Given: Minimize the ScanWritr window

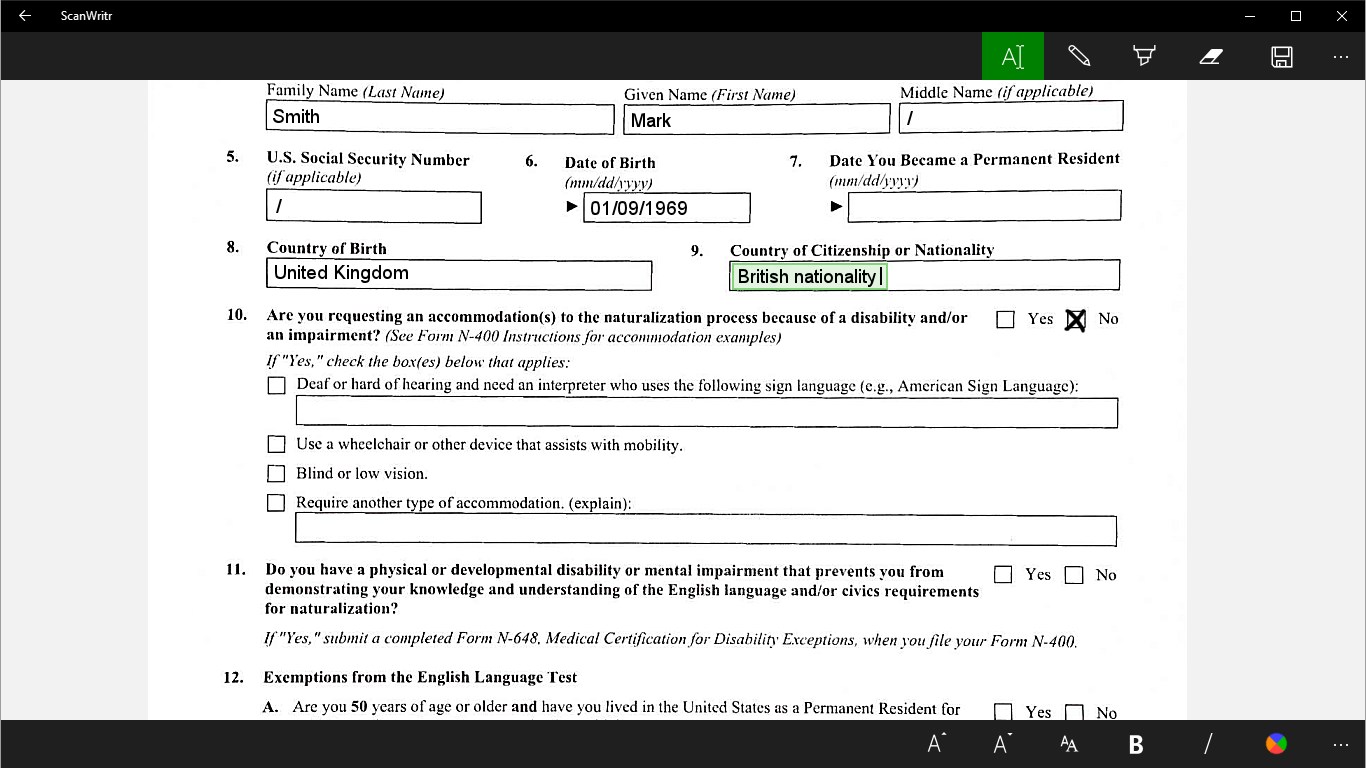Looking at the screenshot, I should (x=1250, y=16).
